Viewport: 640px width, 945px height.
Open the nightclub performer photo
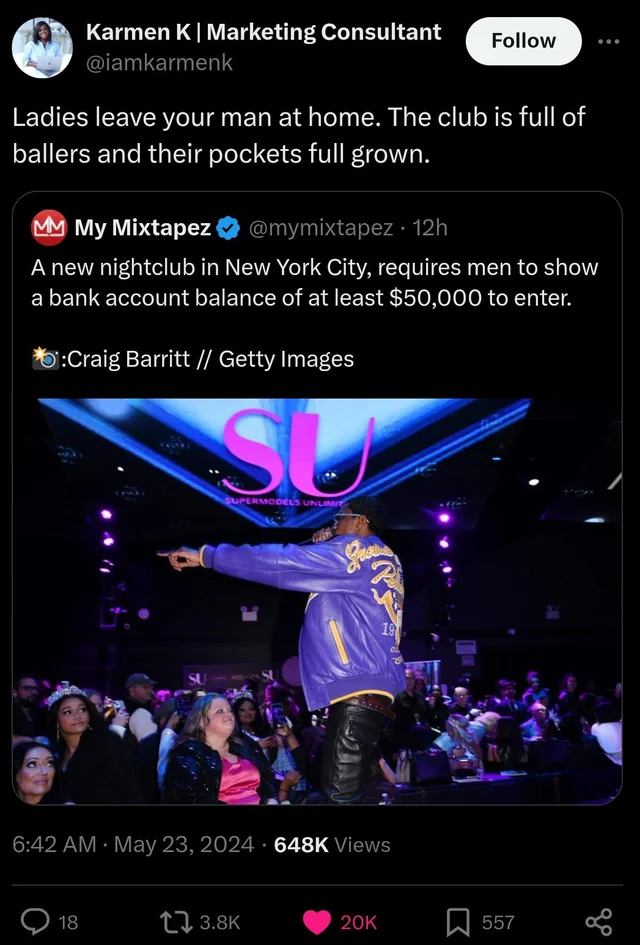coord(317,601)
